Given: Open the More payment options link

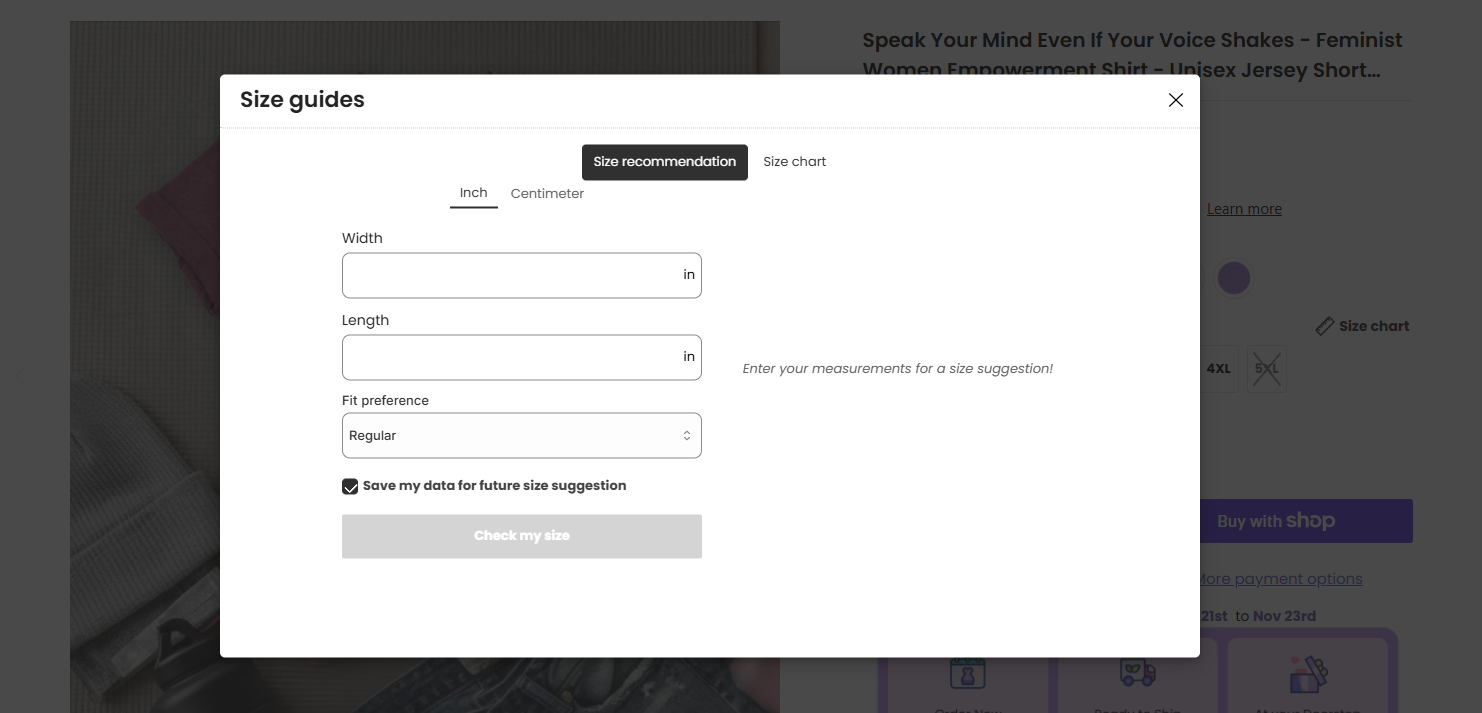Looking at the screenshot, I should coord(1279,579).
